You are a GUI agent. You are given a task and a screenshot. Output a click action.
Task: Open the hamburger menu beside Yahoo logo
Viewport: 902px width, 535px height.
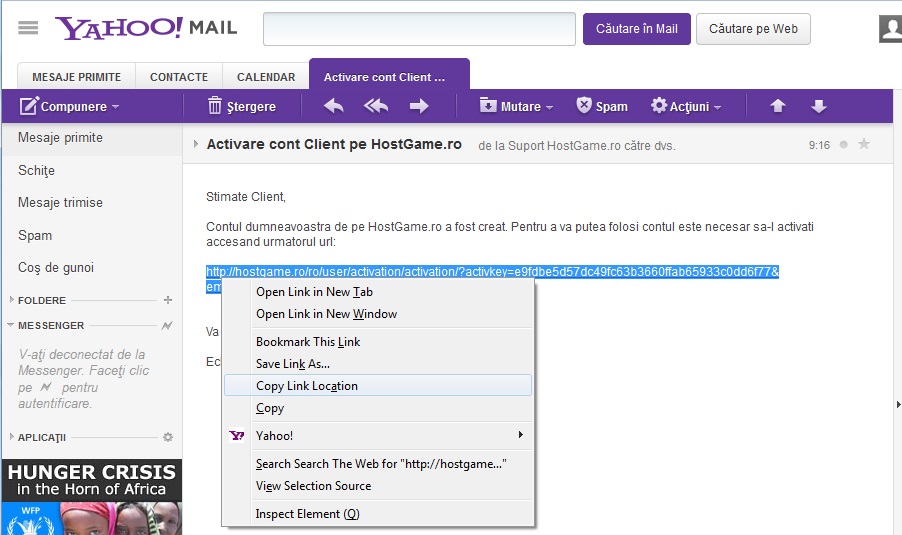pos(28,28)
